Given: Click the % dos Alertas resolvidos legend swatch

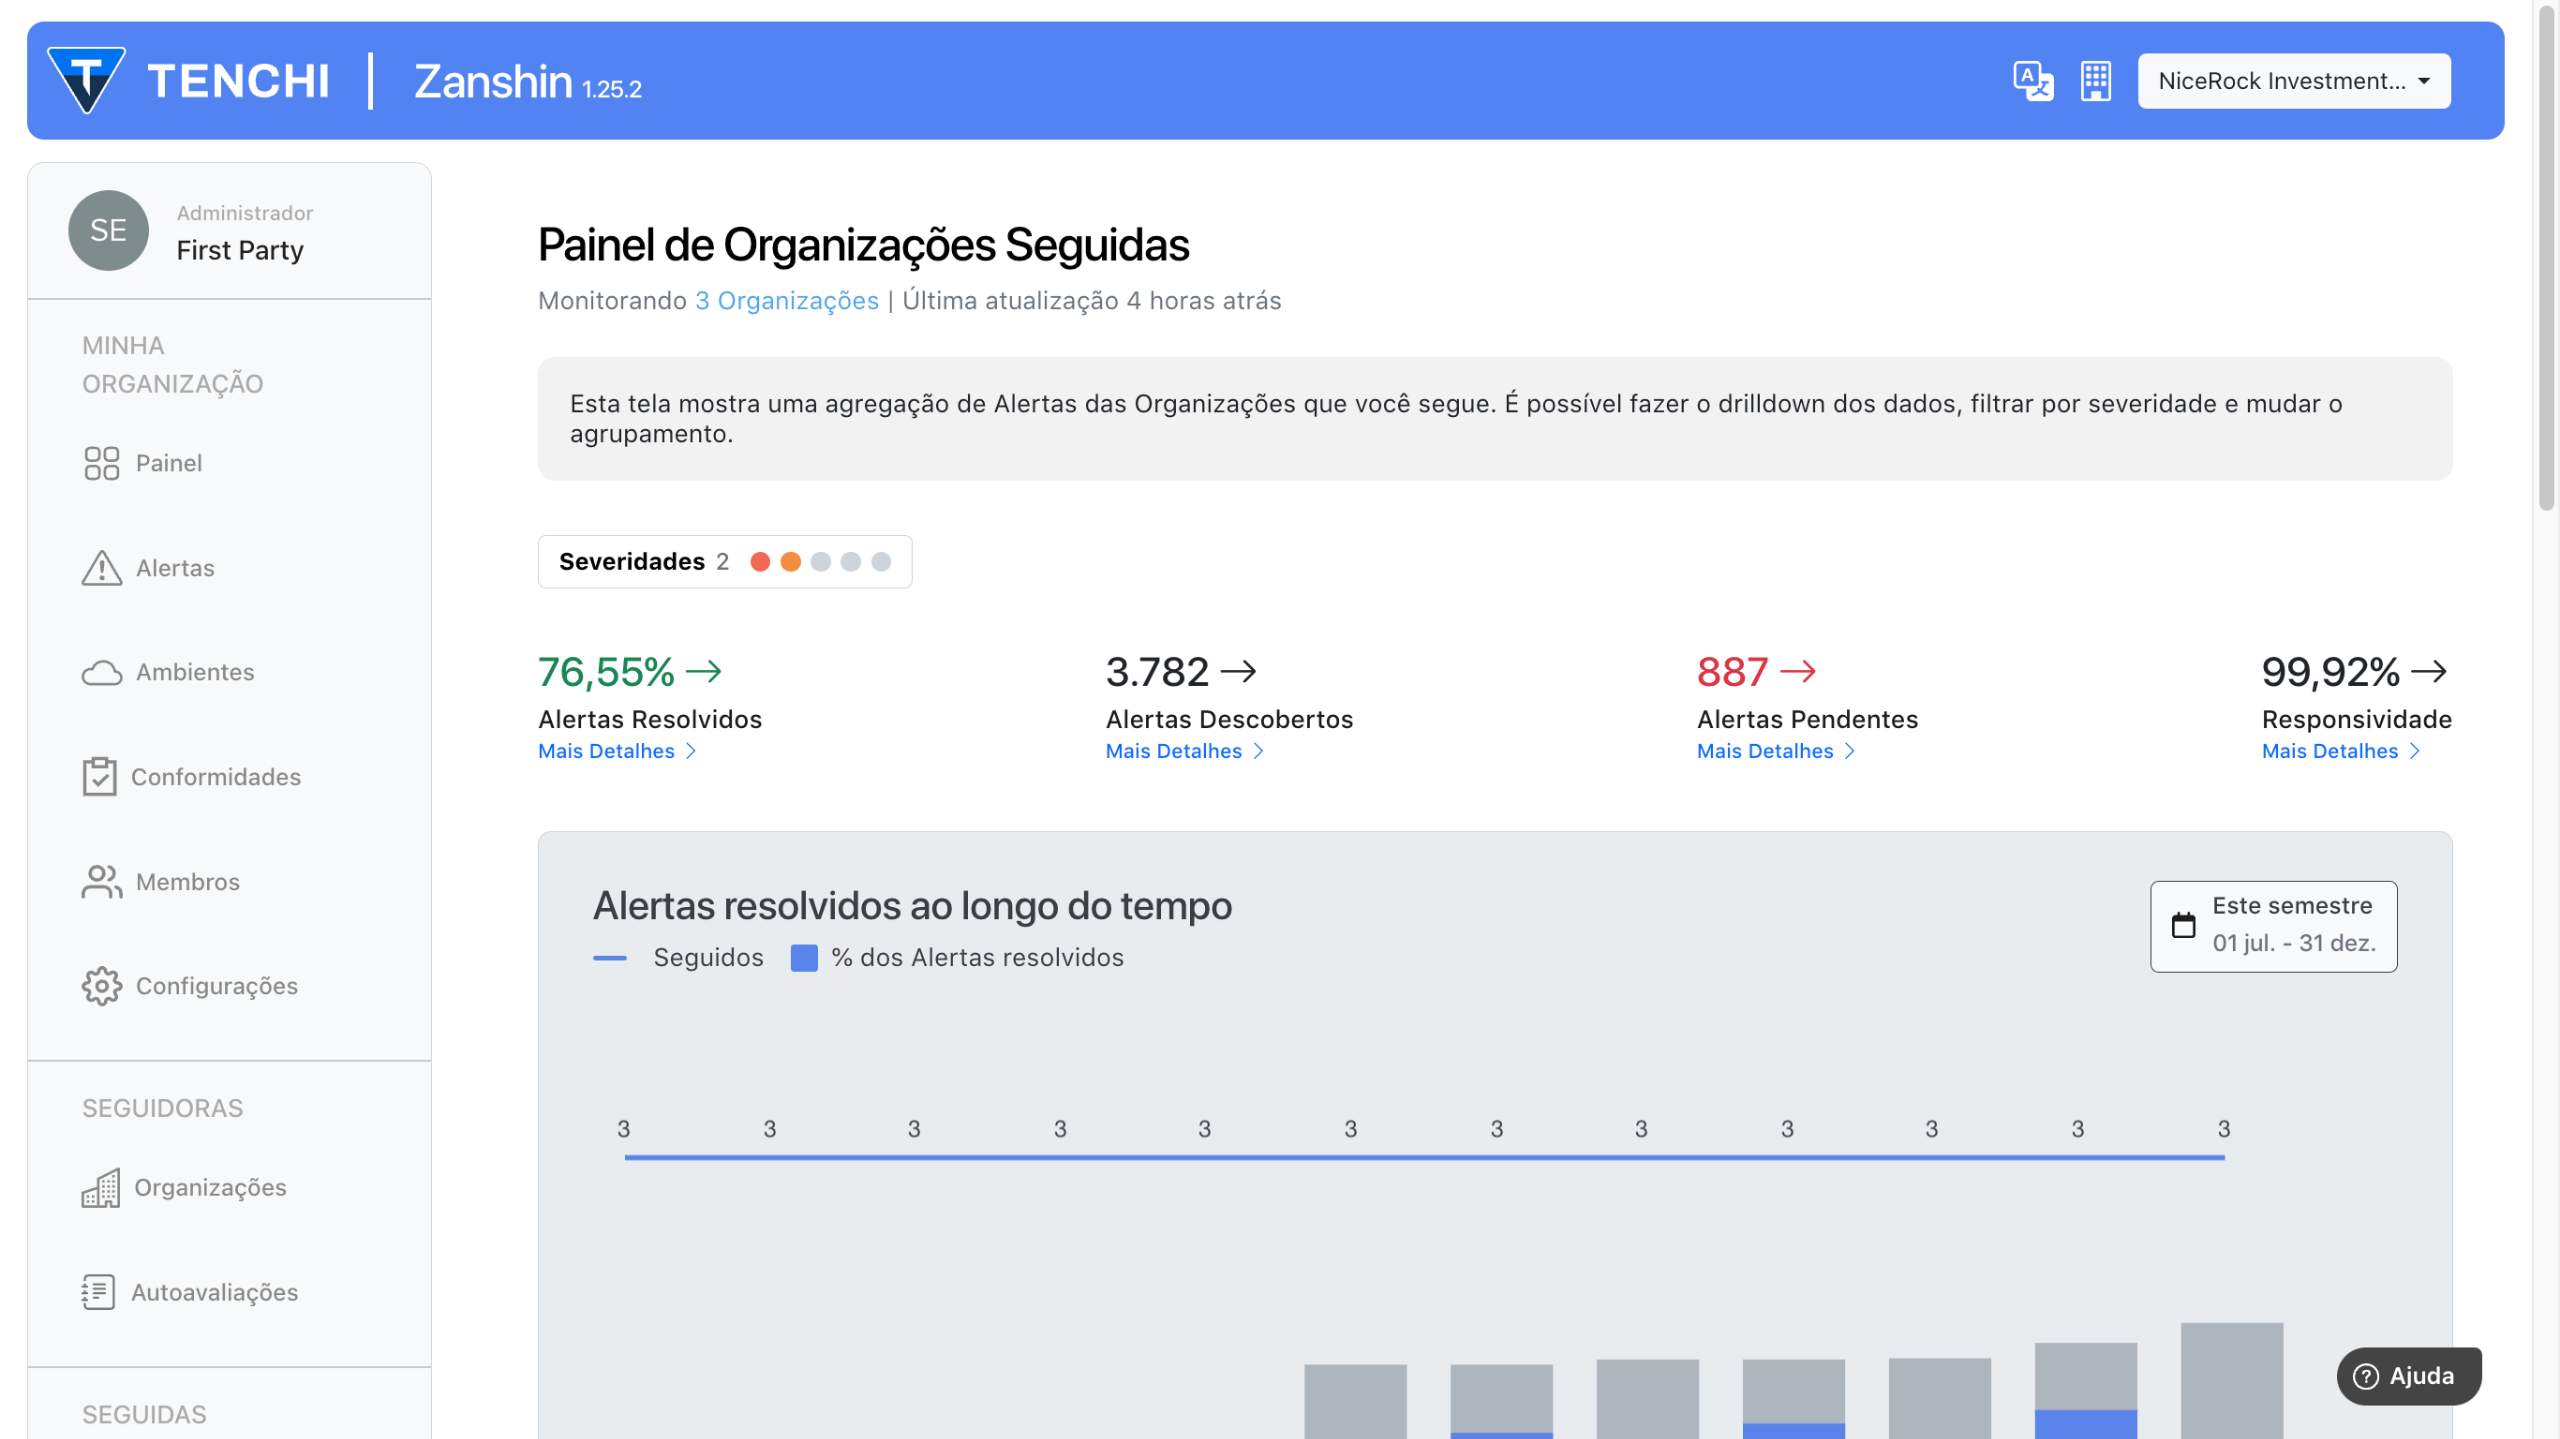Looking at the screenshot, I should point(804,958).
